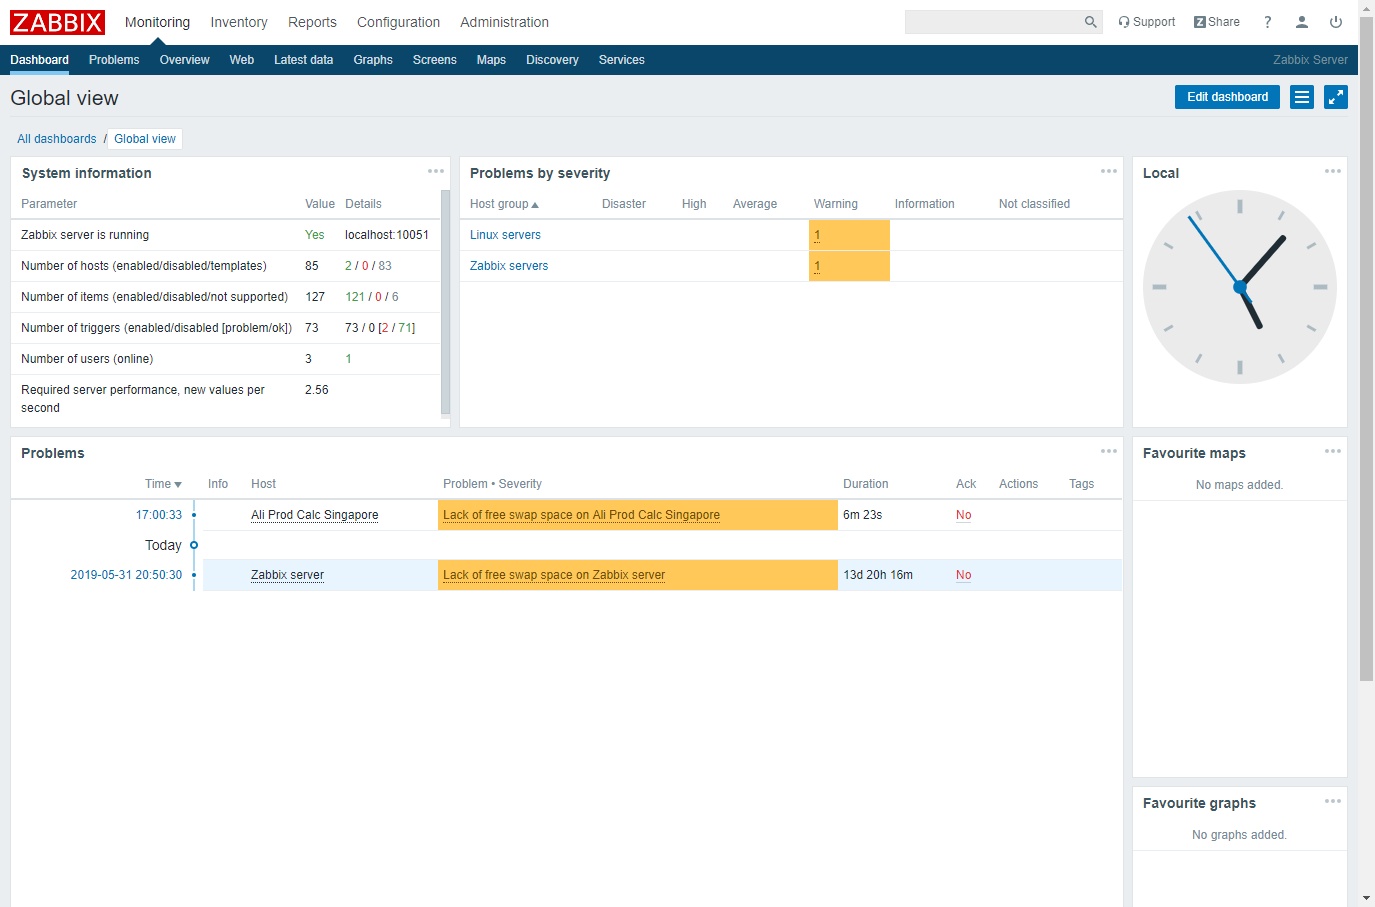Click the 6m 23s duration
The width and height of the screenshot is (1375, 907).
pyautogui.click(x=862, y=515)
